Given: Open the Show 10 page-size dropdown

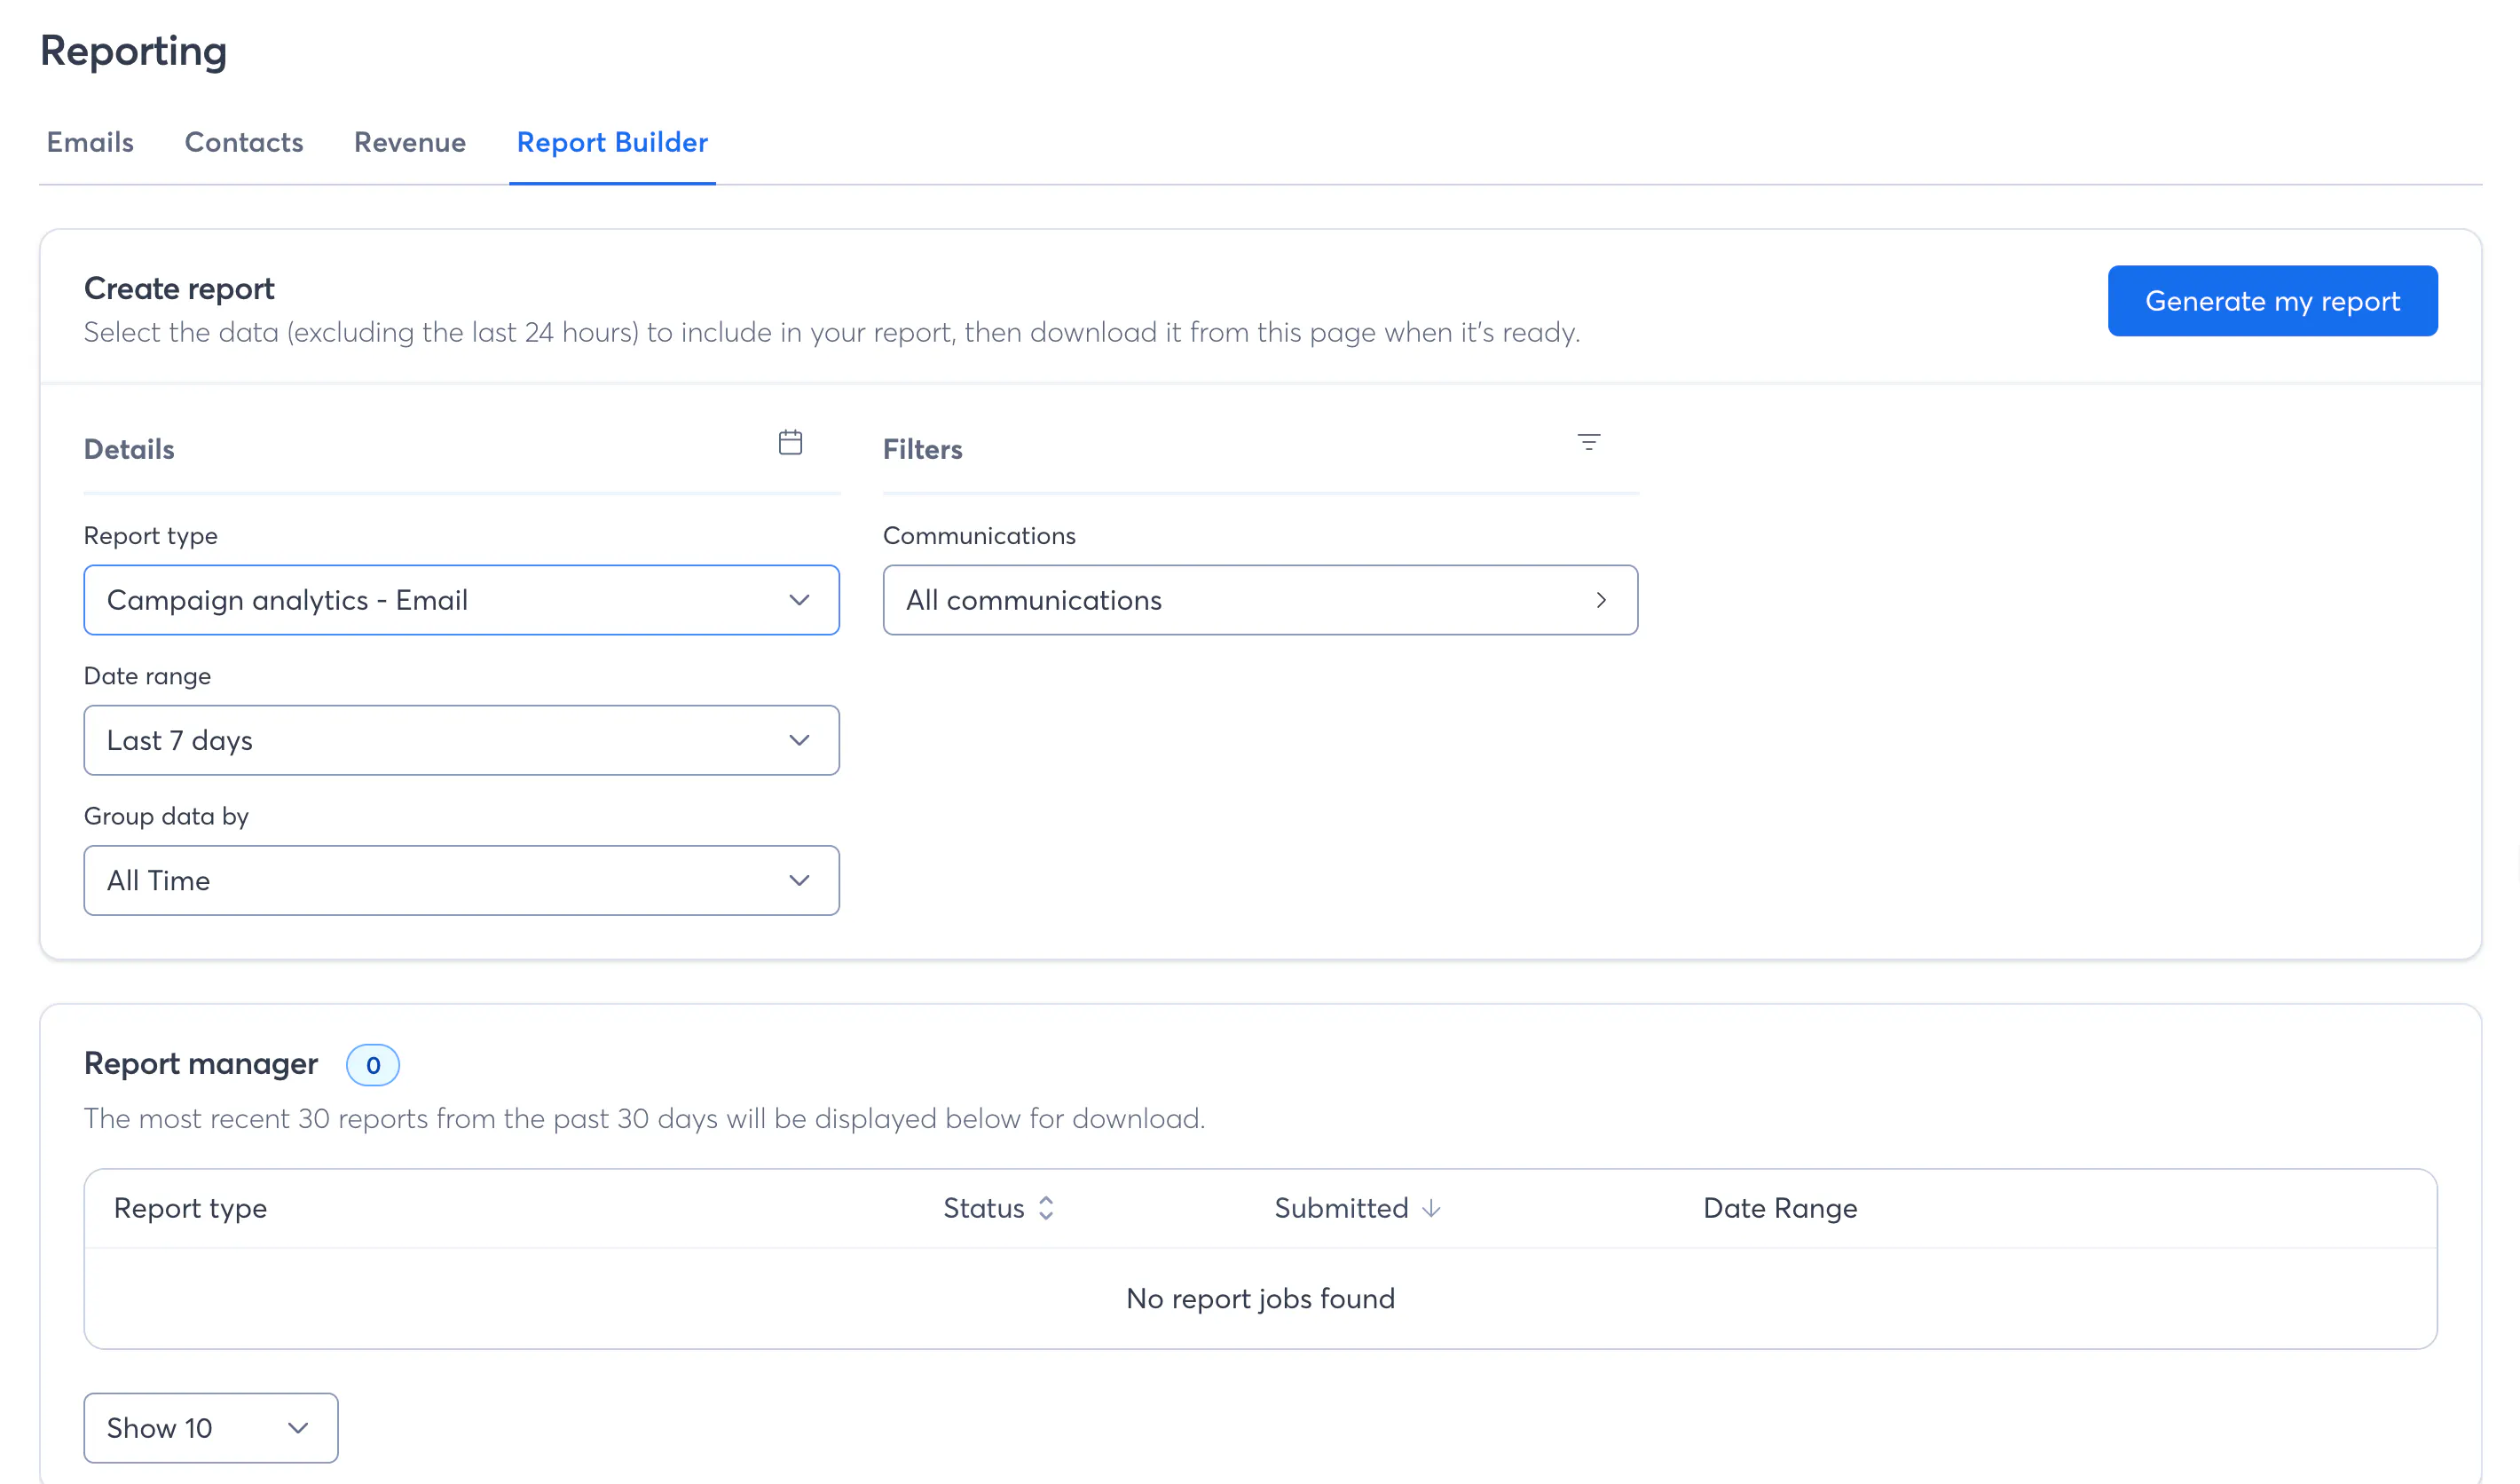Looking at the screenshot, I should (x=190, y=1428).
